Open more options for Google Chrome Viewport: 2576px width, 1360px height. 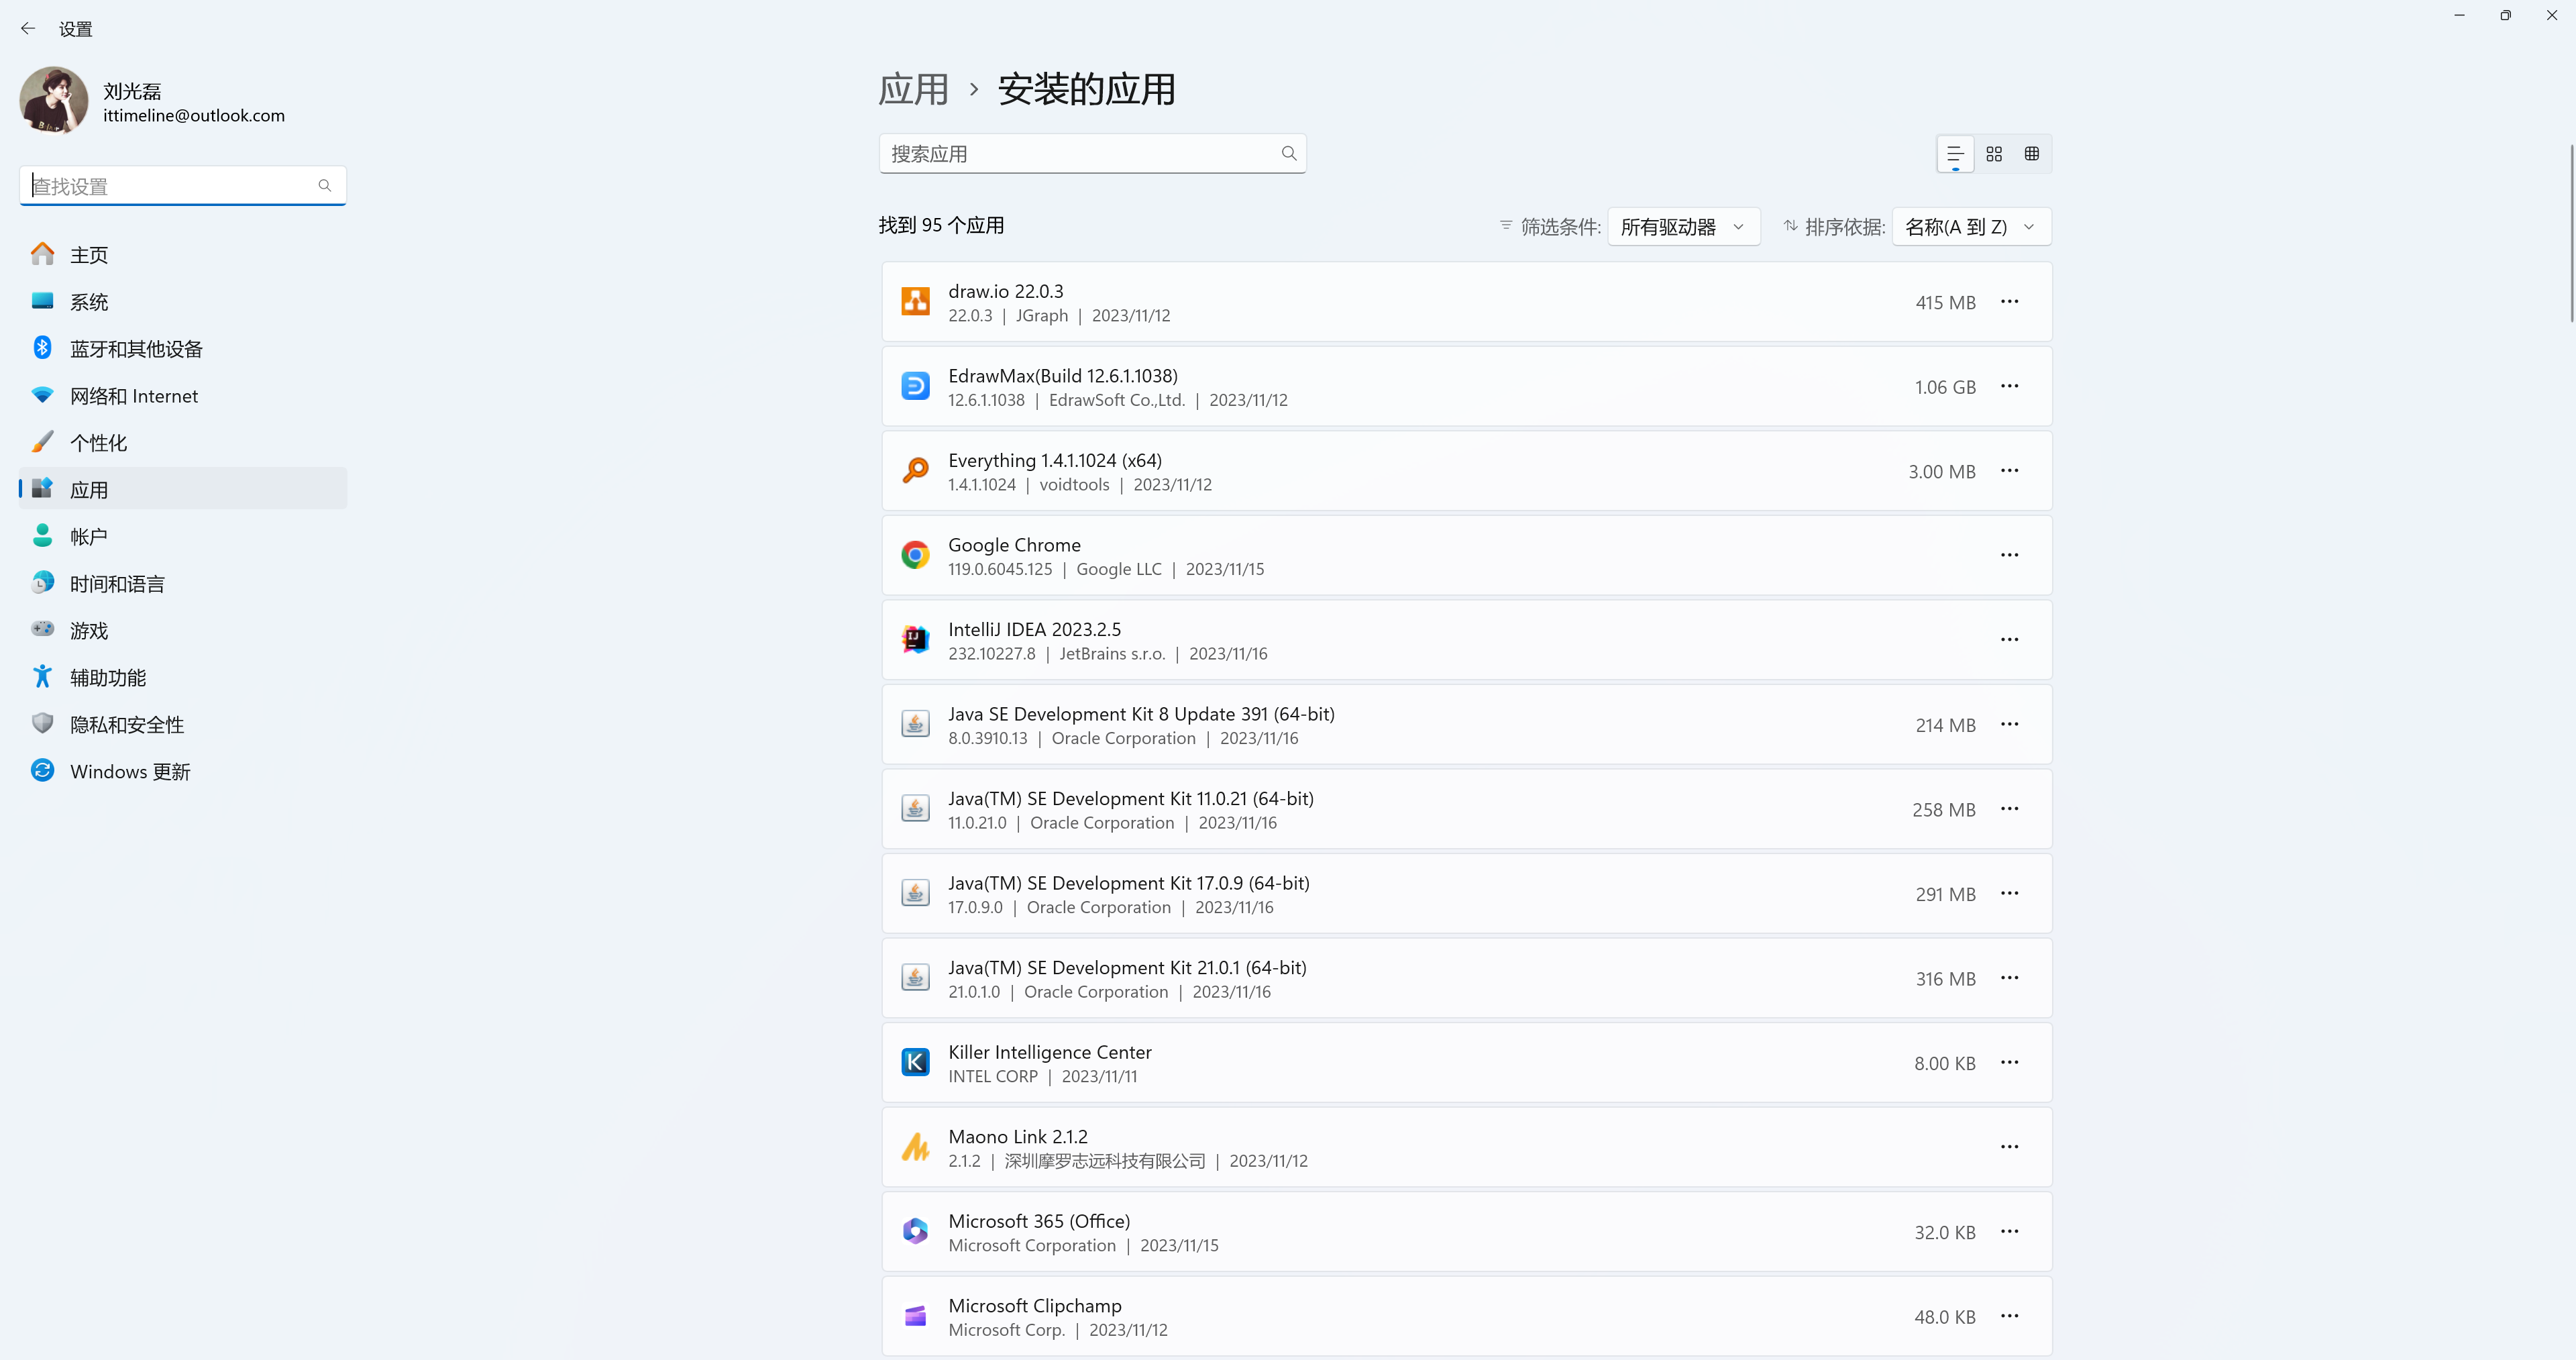coord(2009,555)
